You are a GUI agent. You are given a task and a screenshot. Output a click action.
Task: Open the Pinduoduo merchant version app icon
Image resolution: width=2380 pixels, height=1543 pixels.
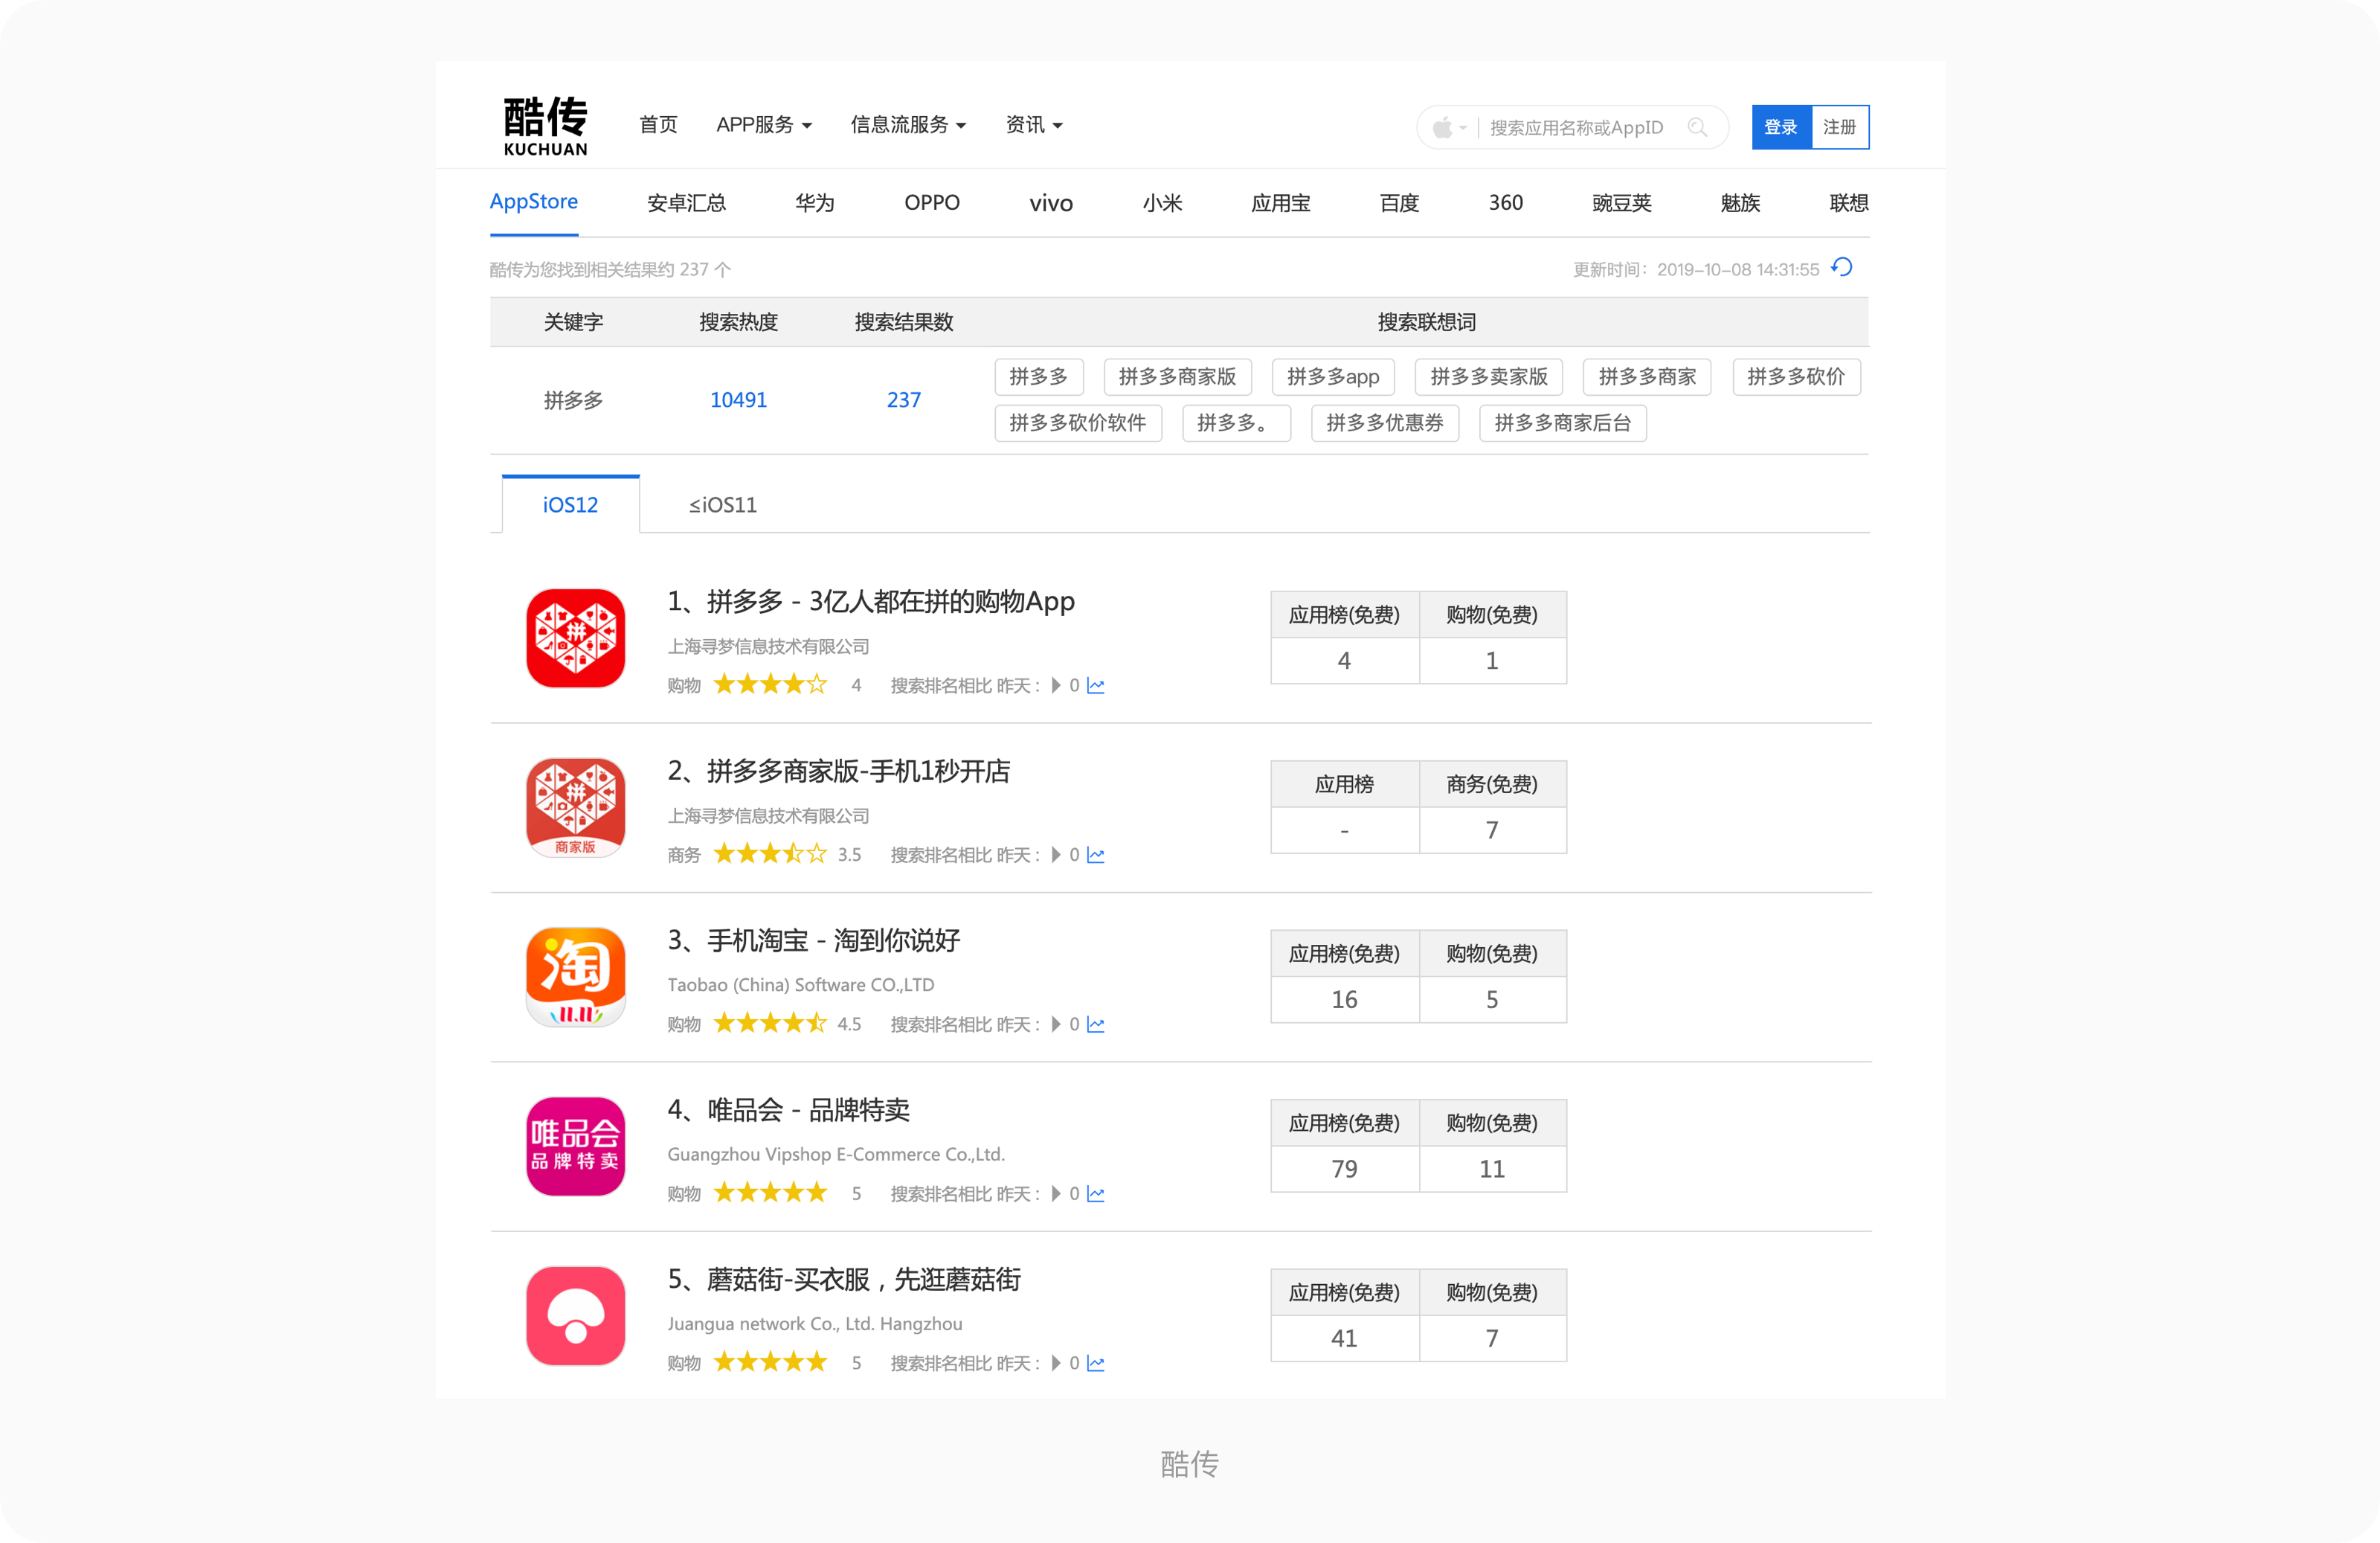tap(575, 807)
